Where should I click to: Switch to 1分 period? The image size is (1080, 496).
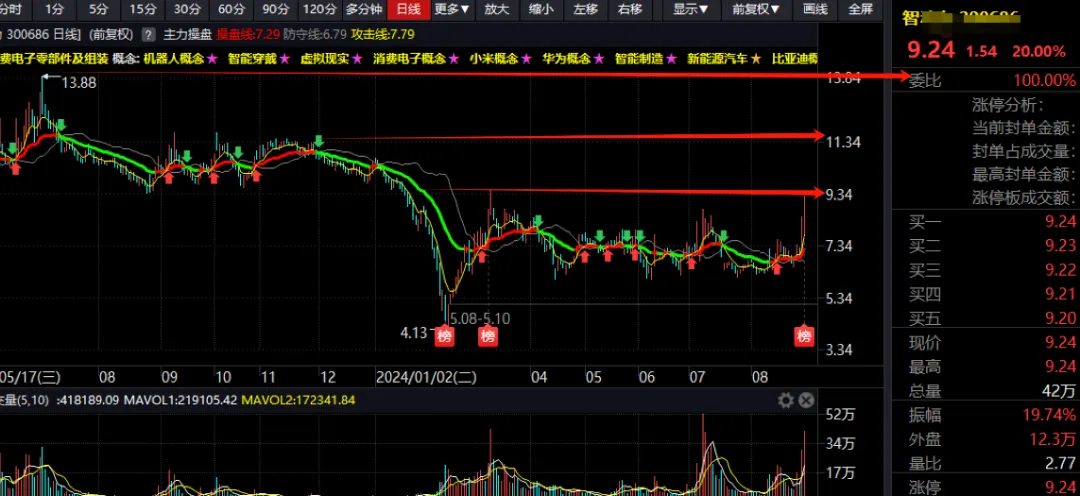pos(55,9)
